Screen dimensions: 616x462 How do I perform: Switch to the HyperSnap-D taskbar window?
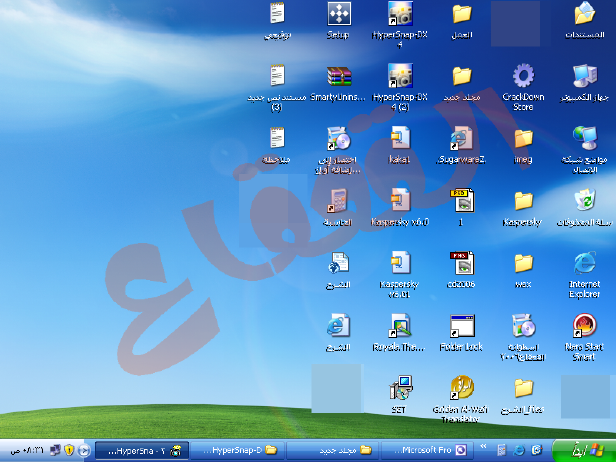[x=238, y=451]
